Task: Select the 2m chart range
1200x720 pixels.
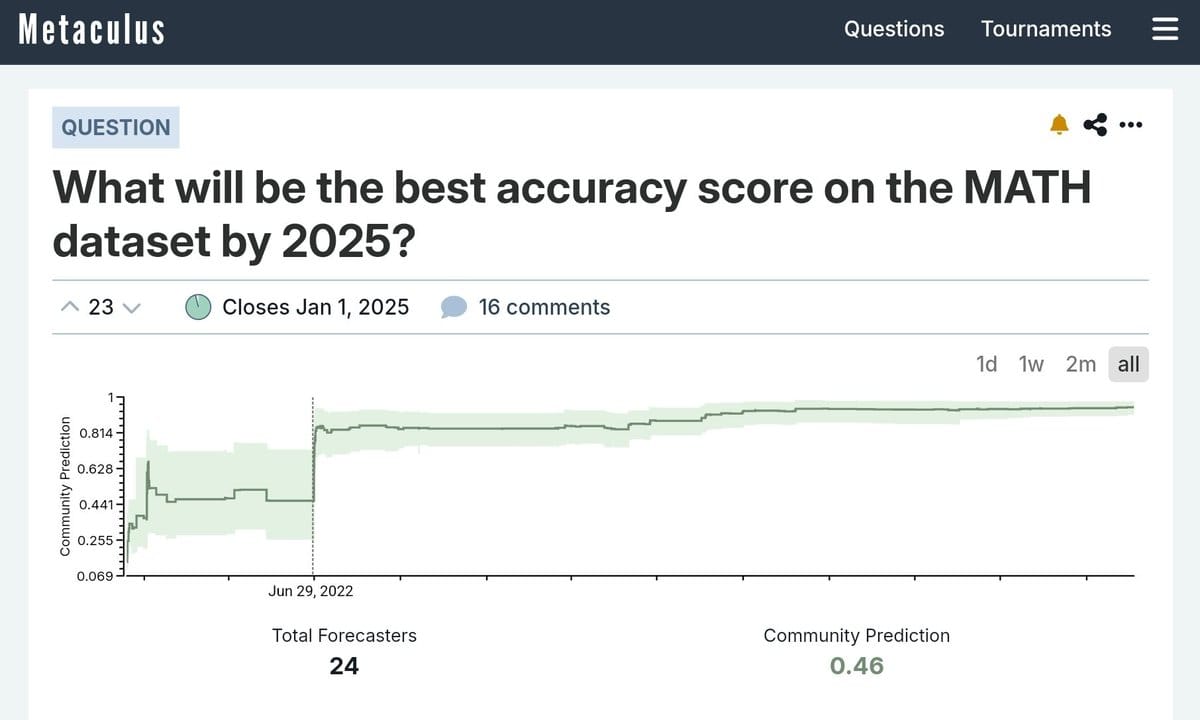Action: point(1080,364)
